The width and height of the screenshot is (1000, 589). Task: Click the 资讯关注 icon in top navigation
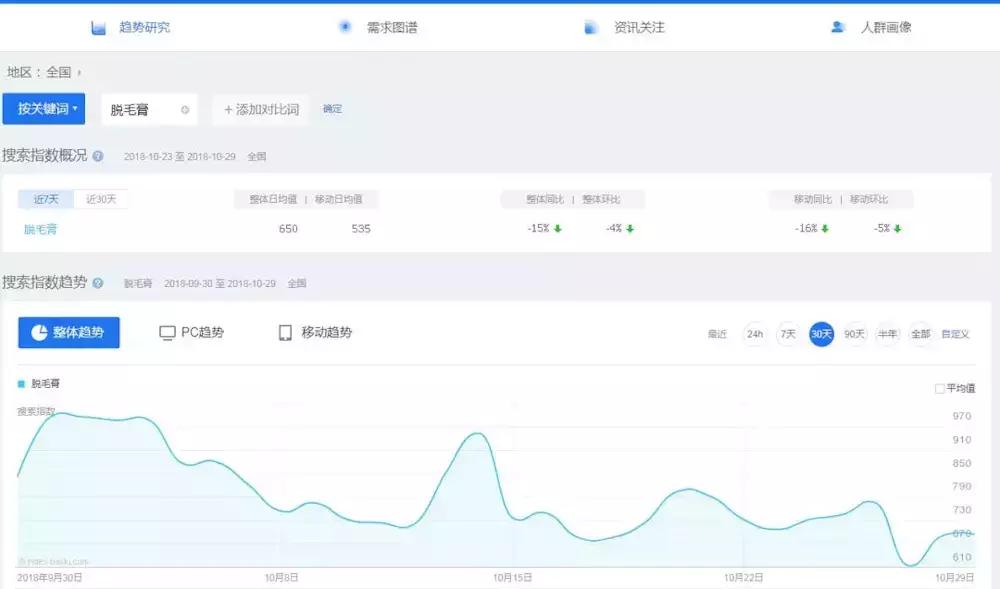click(x=592, y=26)
